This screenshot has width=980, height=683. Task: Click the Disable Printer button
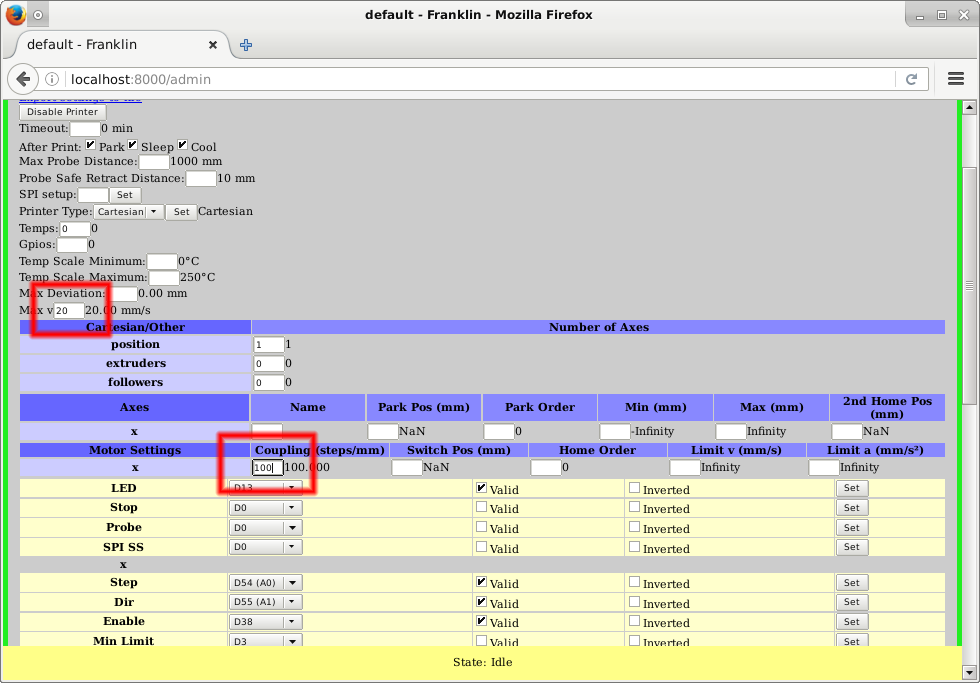[x=62, y=112]
